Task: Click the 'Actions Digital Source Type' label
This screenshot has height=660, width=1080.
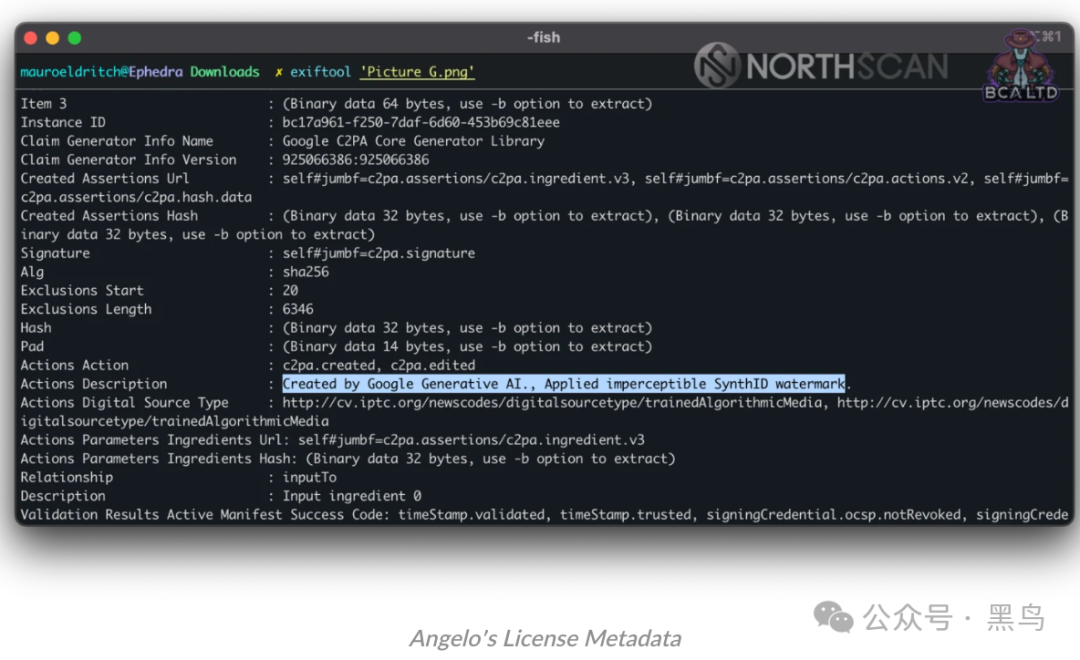Action: click(x=124, y=402)
